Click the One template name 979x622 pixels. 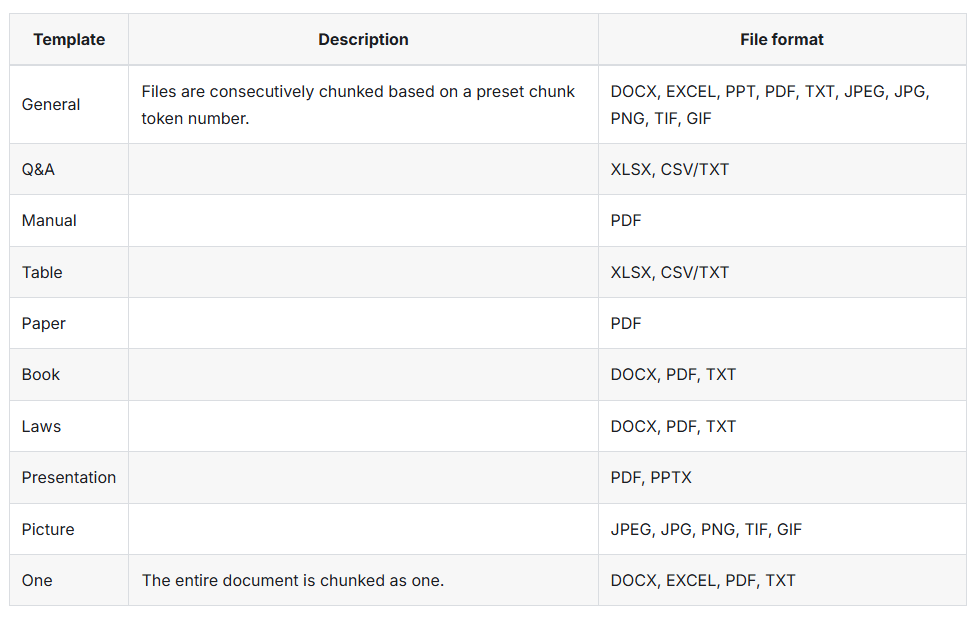[x=37, y=581]
